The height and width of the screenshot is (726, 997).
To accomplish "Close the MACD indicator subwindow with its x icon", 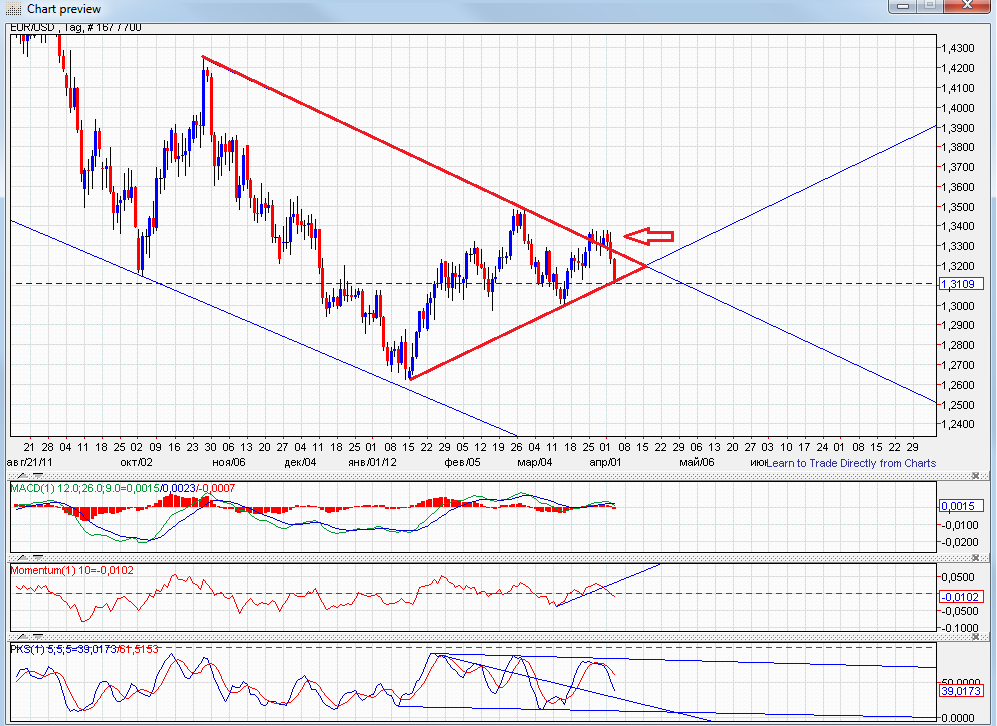I will click(975, 475).
